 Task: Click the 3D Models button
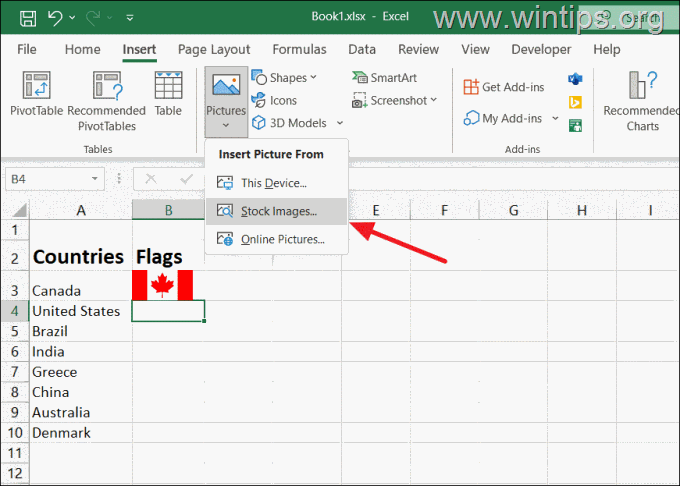pos(290,123)
